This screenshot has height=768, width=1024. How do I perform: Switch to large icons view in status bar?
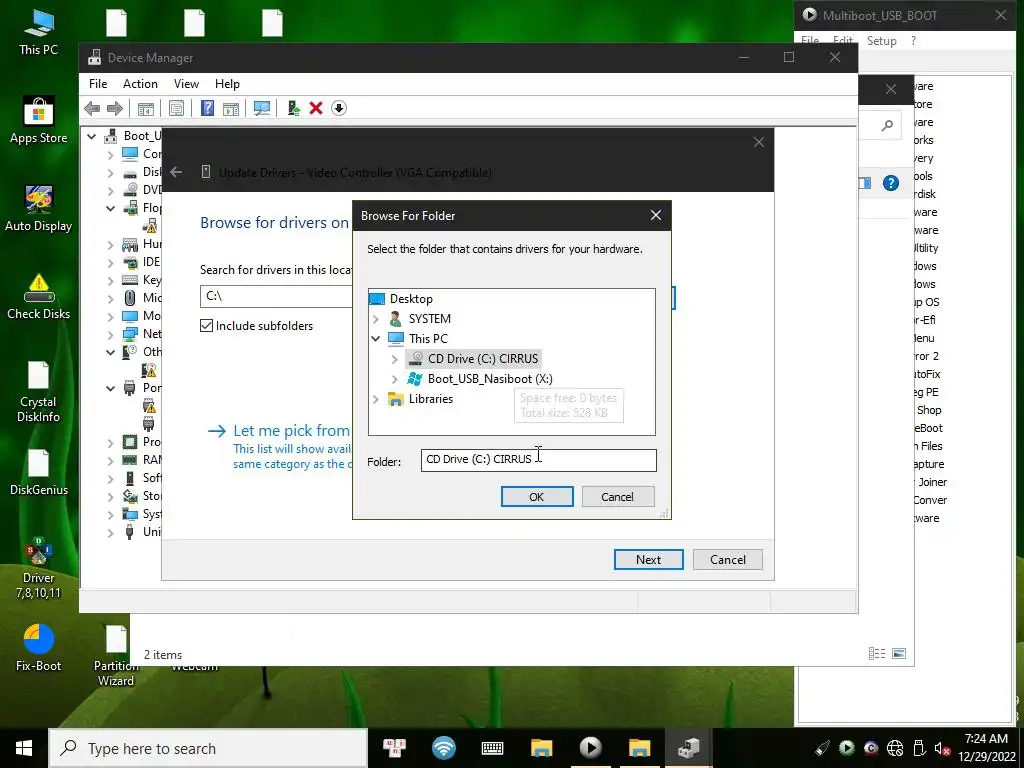click(x=899, y=654)
